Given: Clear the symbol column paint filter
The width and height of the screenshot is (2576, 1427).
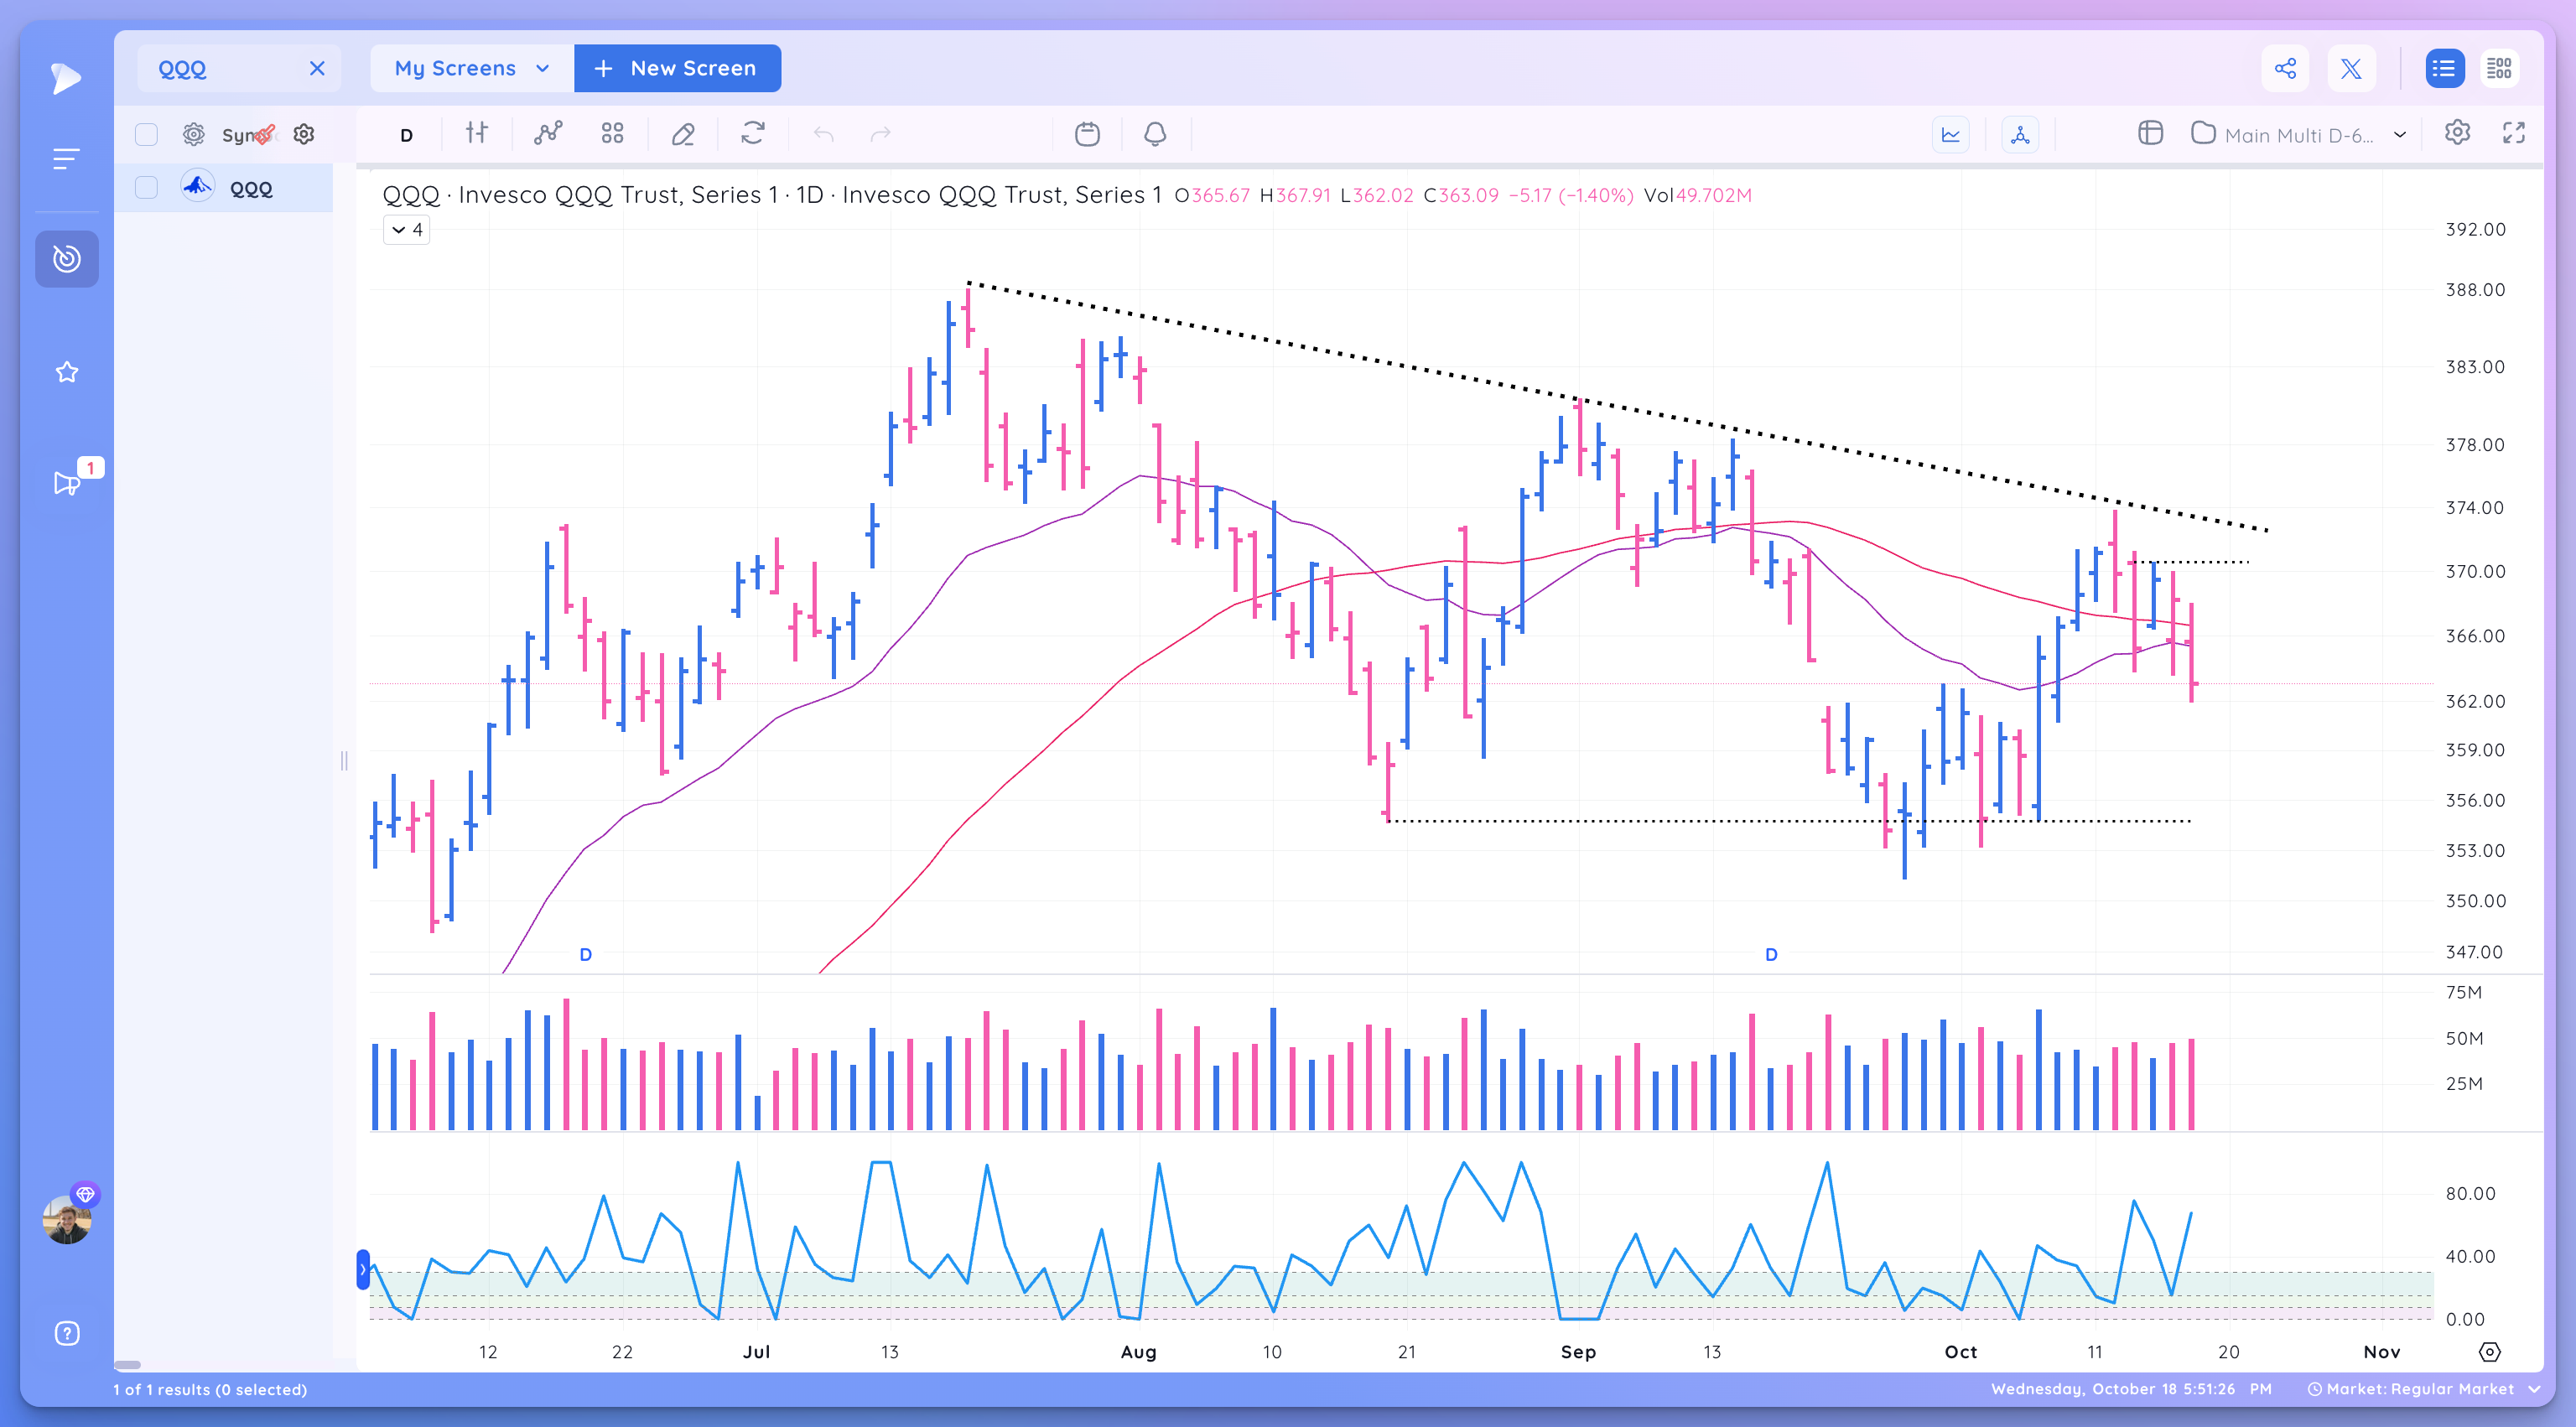Looking at the screenshot, I should [265, 134].
